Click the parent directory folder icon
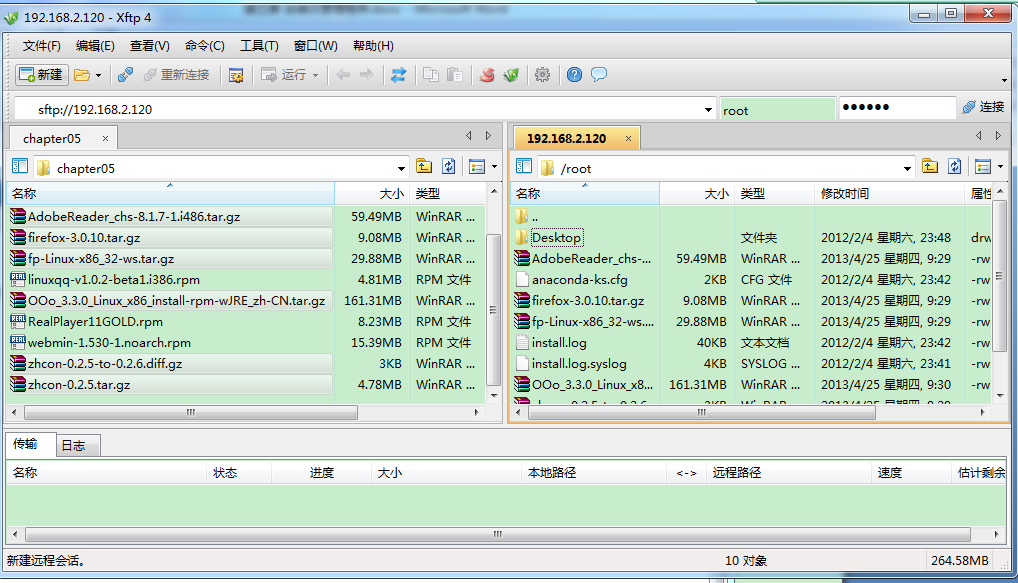1018x583 pixels. pyautogui.click(x=522, y=216)
